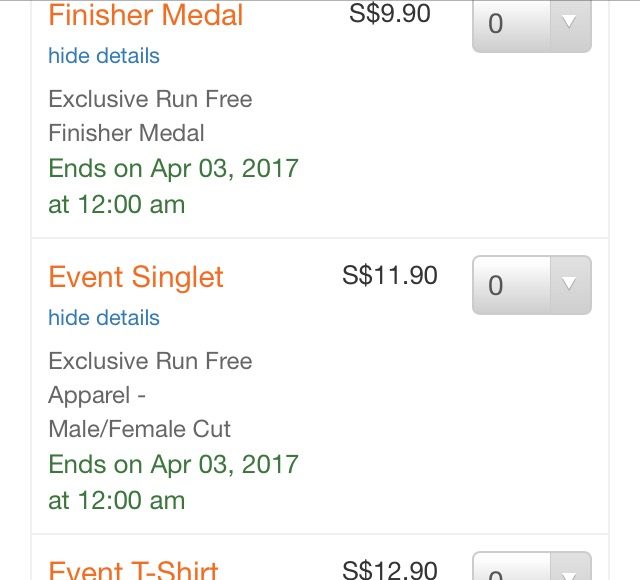Expand the Event Singlet quantity dropdown arrow
This screenshot has width=640, height=580.
570,285
